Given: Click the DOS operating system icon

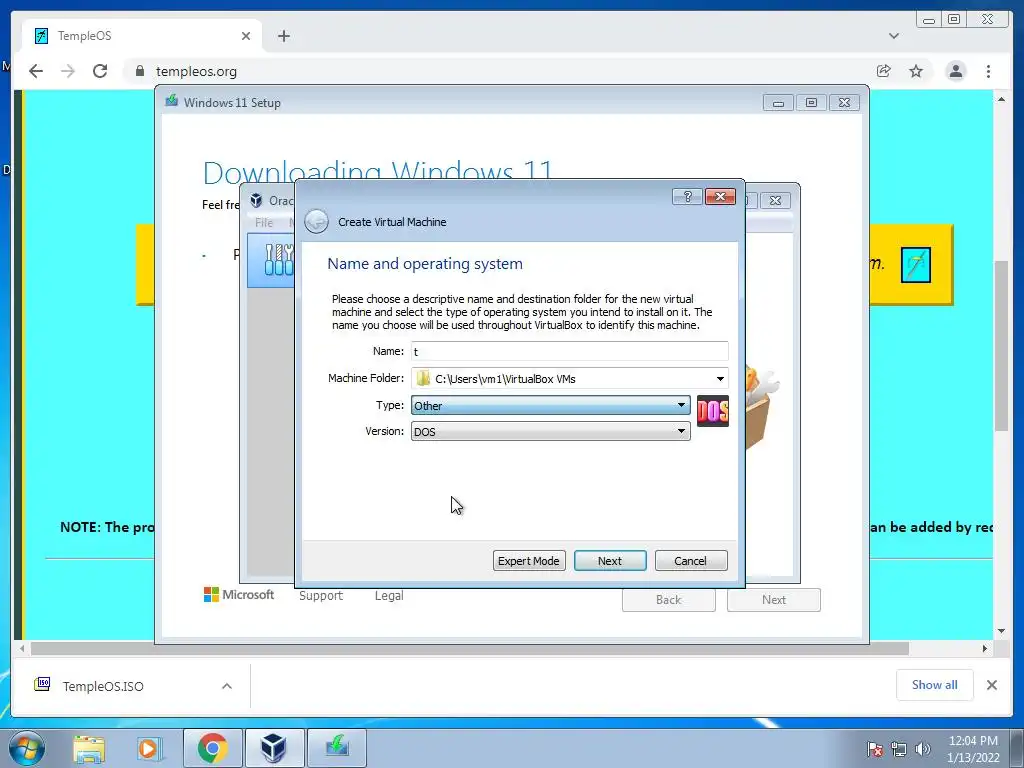Looking at the screenshot, I should (712, 411).
